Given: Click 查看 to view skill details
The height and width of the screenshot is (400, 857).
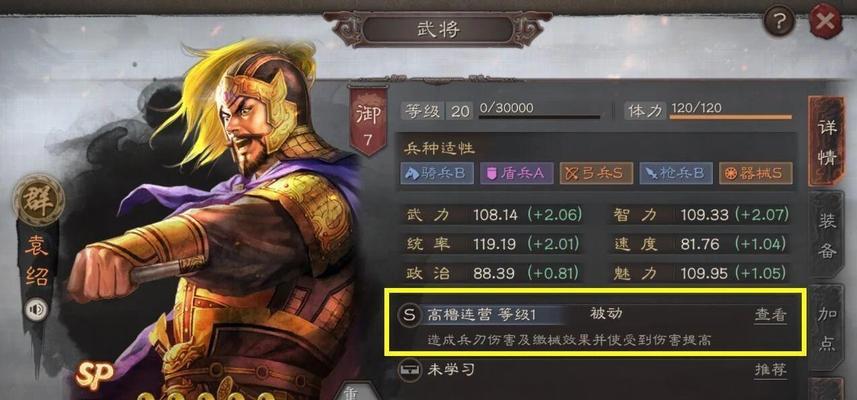Looking at the screenshot, I should pyautogui.click(x=771, y=316).
